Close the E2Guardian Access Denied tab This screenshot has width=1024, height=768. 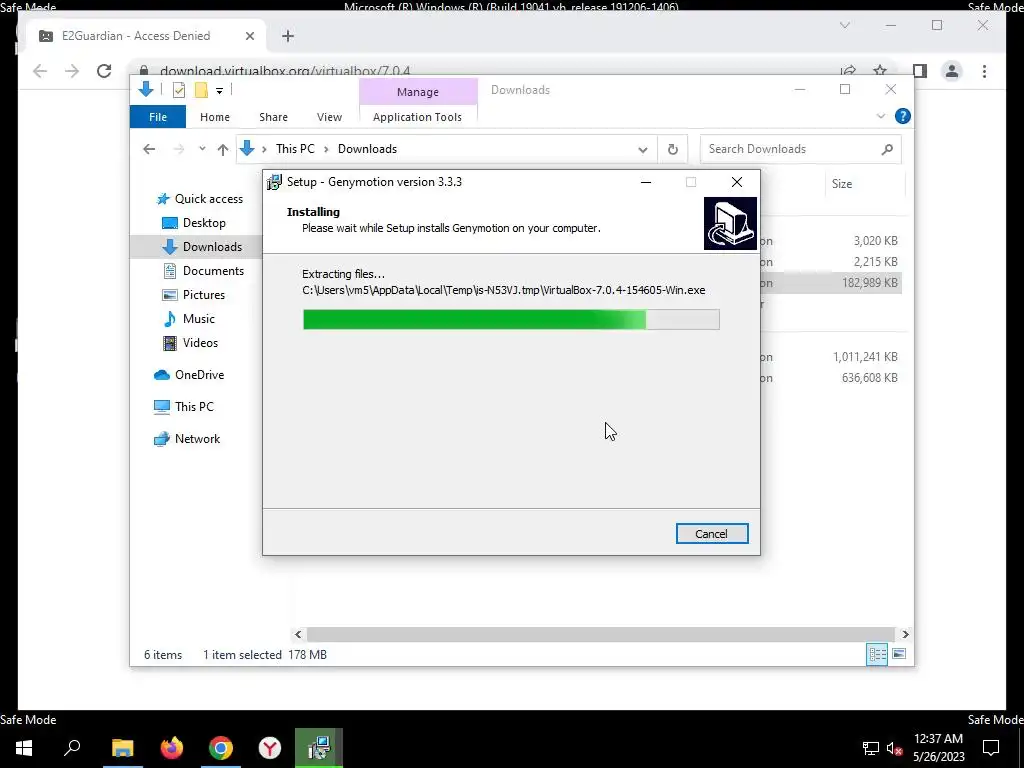coord(249,36)
